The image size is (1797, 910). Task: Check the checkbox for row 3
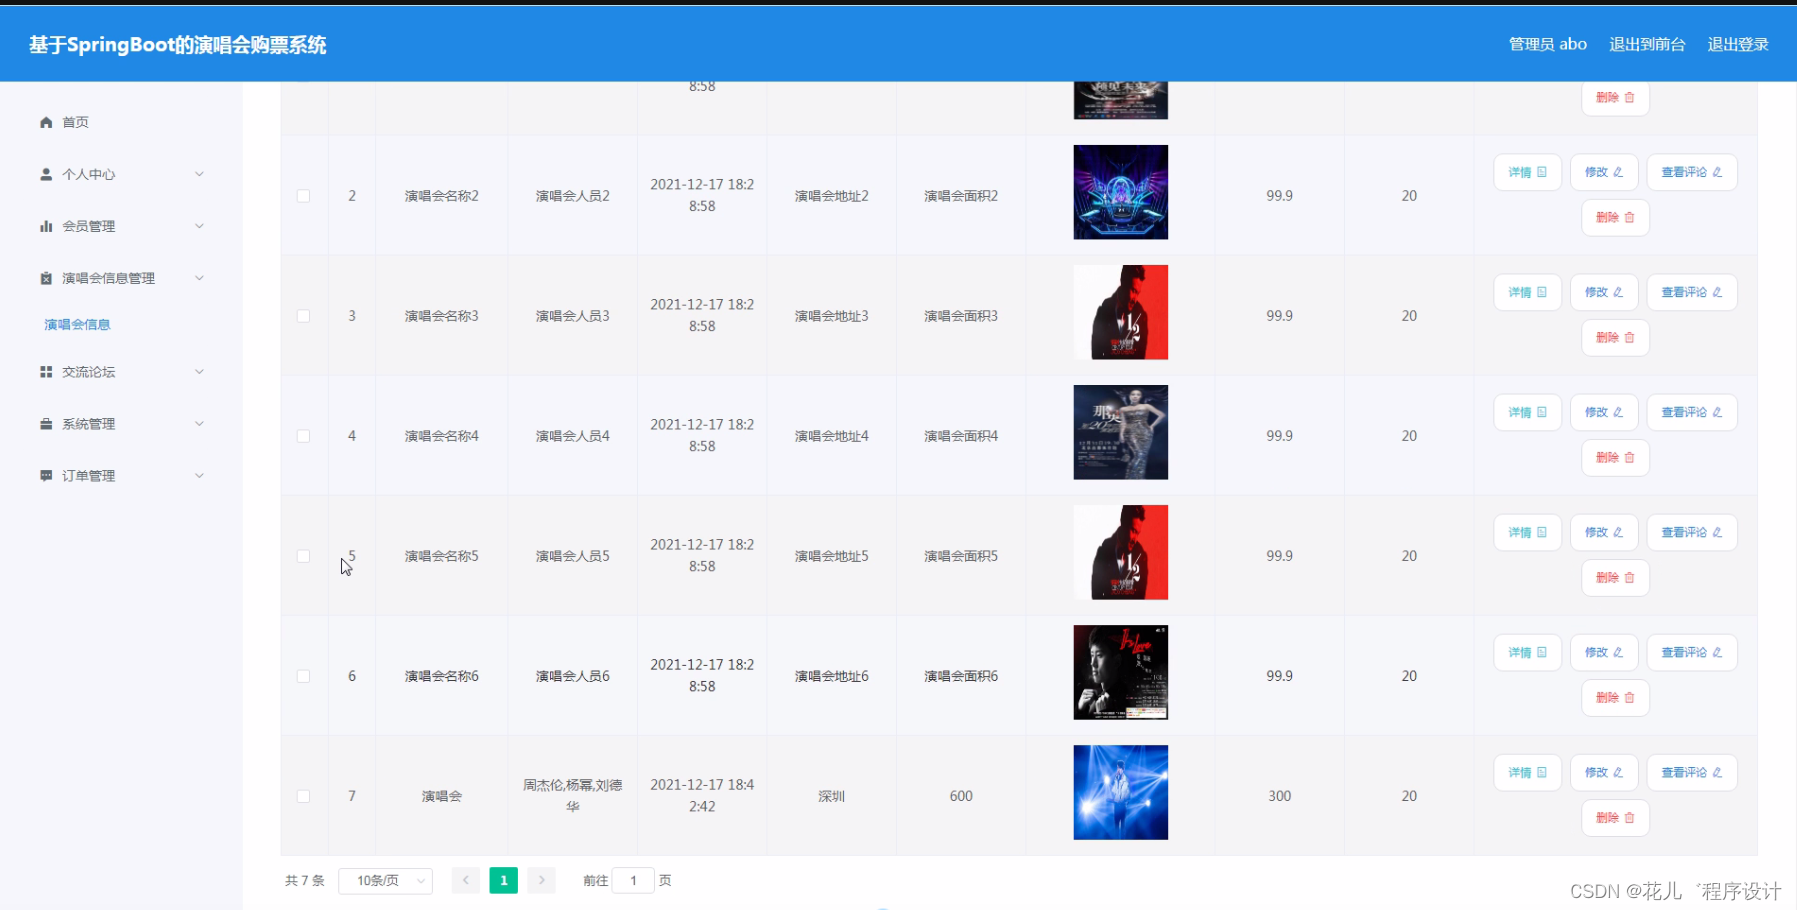(x=304, y=315)
